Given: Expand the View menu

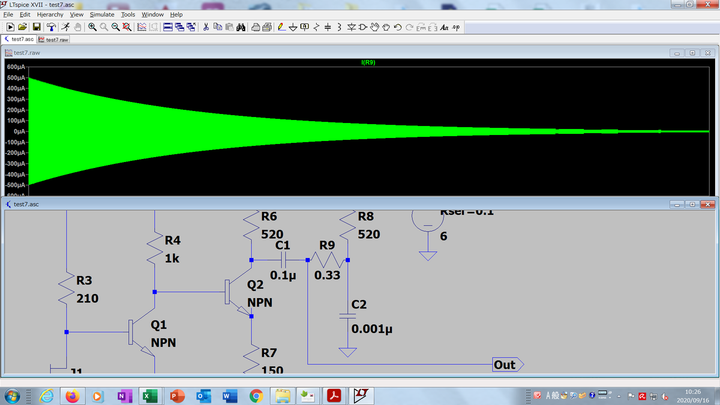Looking at the screenshot, I should tap(76, 15).
